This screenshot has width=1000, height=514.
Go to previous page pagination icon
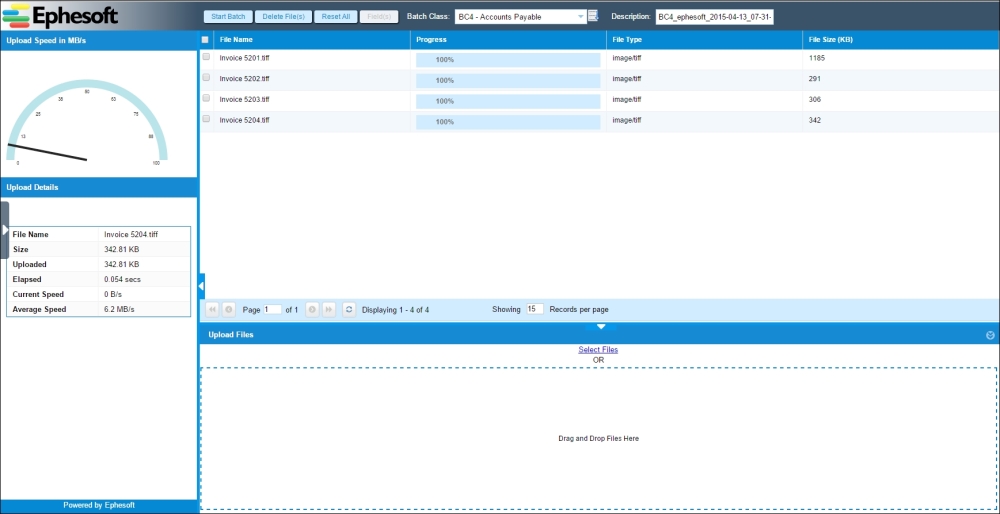tap(228, 309)
